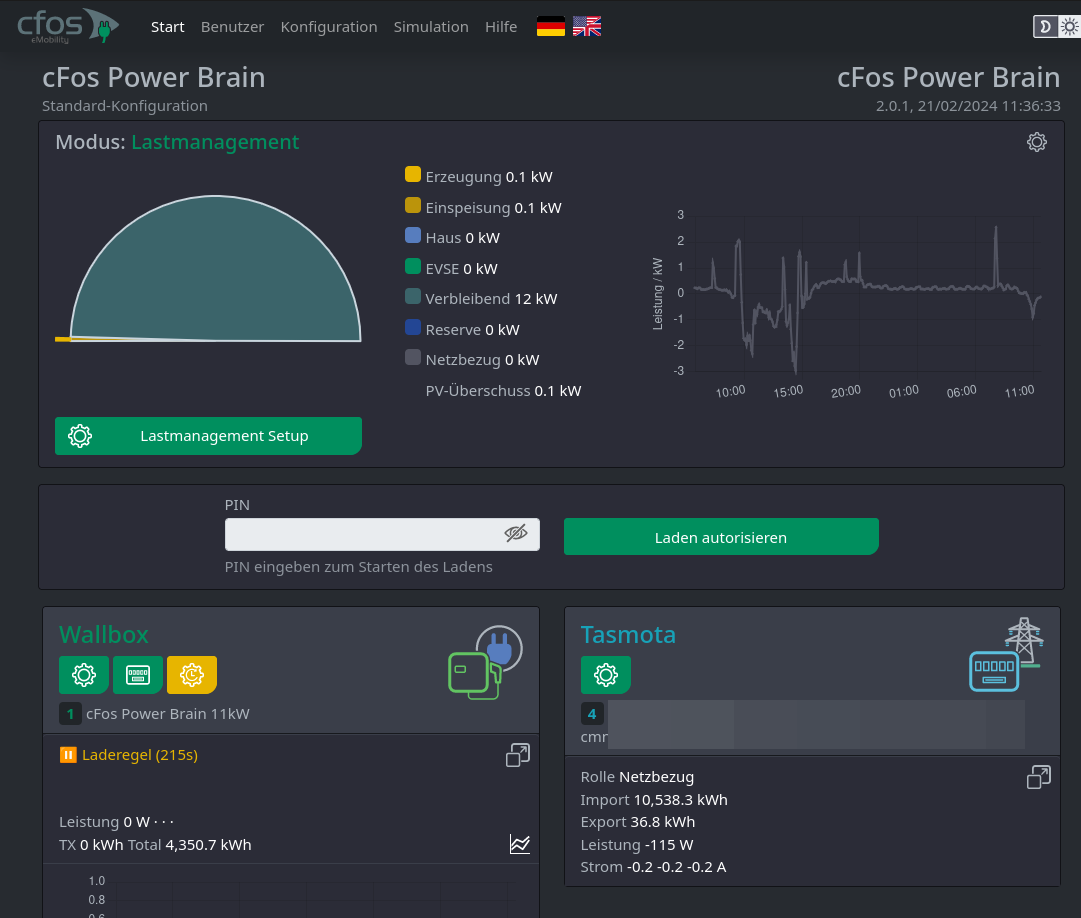Image resolution: width=1081 pixels, height=918 pixels.
Task: Open the Hilfe menu
Action: (x=501, y=27)
